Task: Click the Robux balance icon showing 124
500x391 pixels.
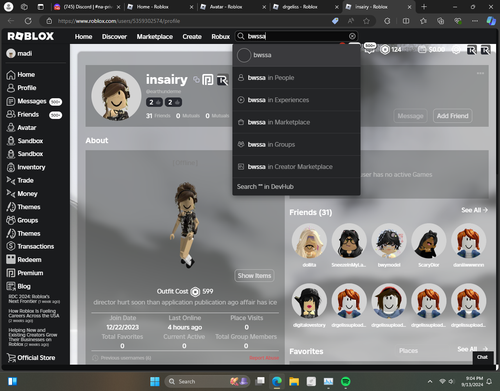Action: [391, 50]
